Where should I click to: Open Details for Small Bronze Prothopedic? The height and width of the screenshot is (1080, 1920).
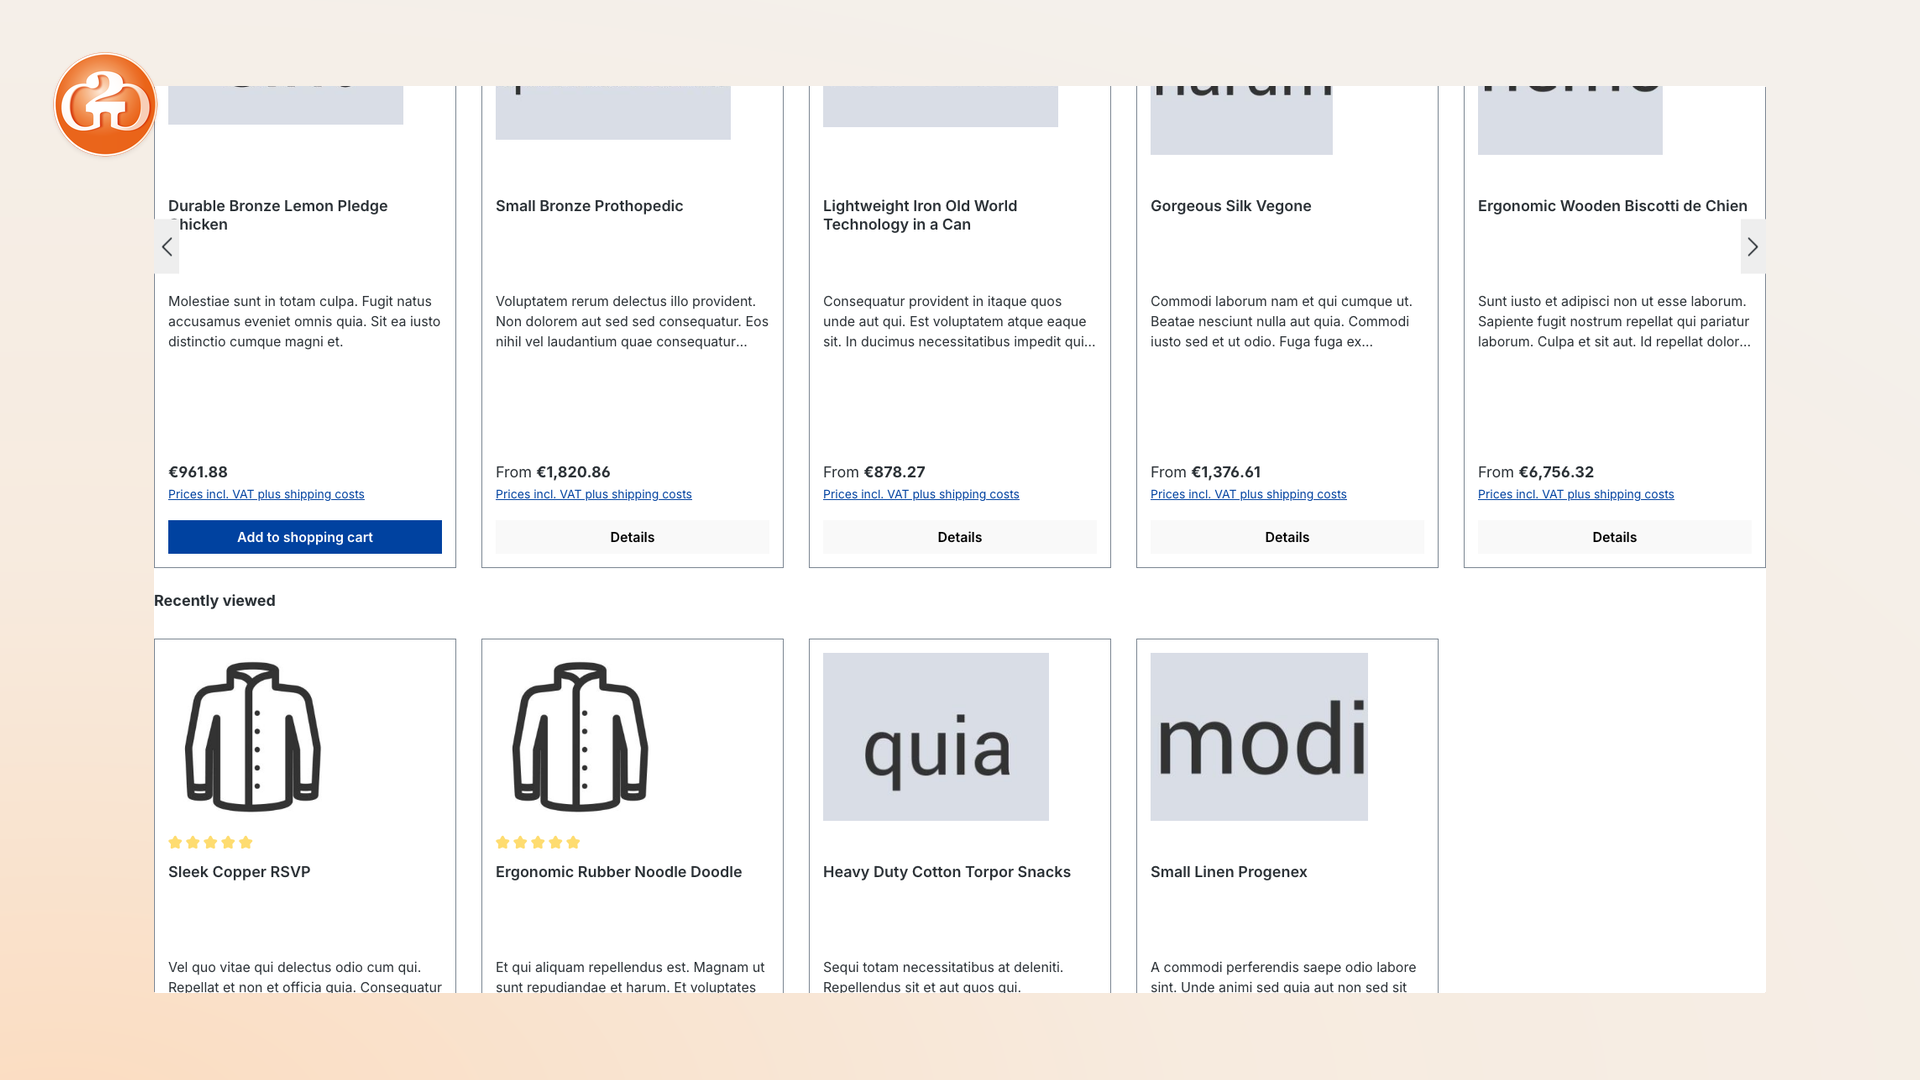click(632, 537)
